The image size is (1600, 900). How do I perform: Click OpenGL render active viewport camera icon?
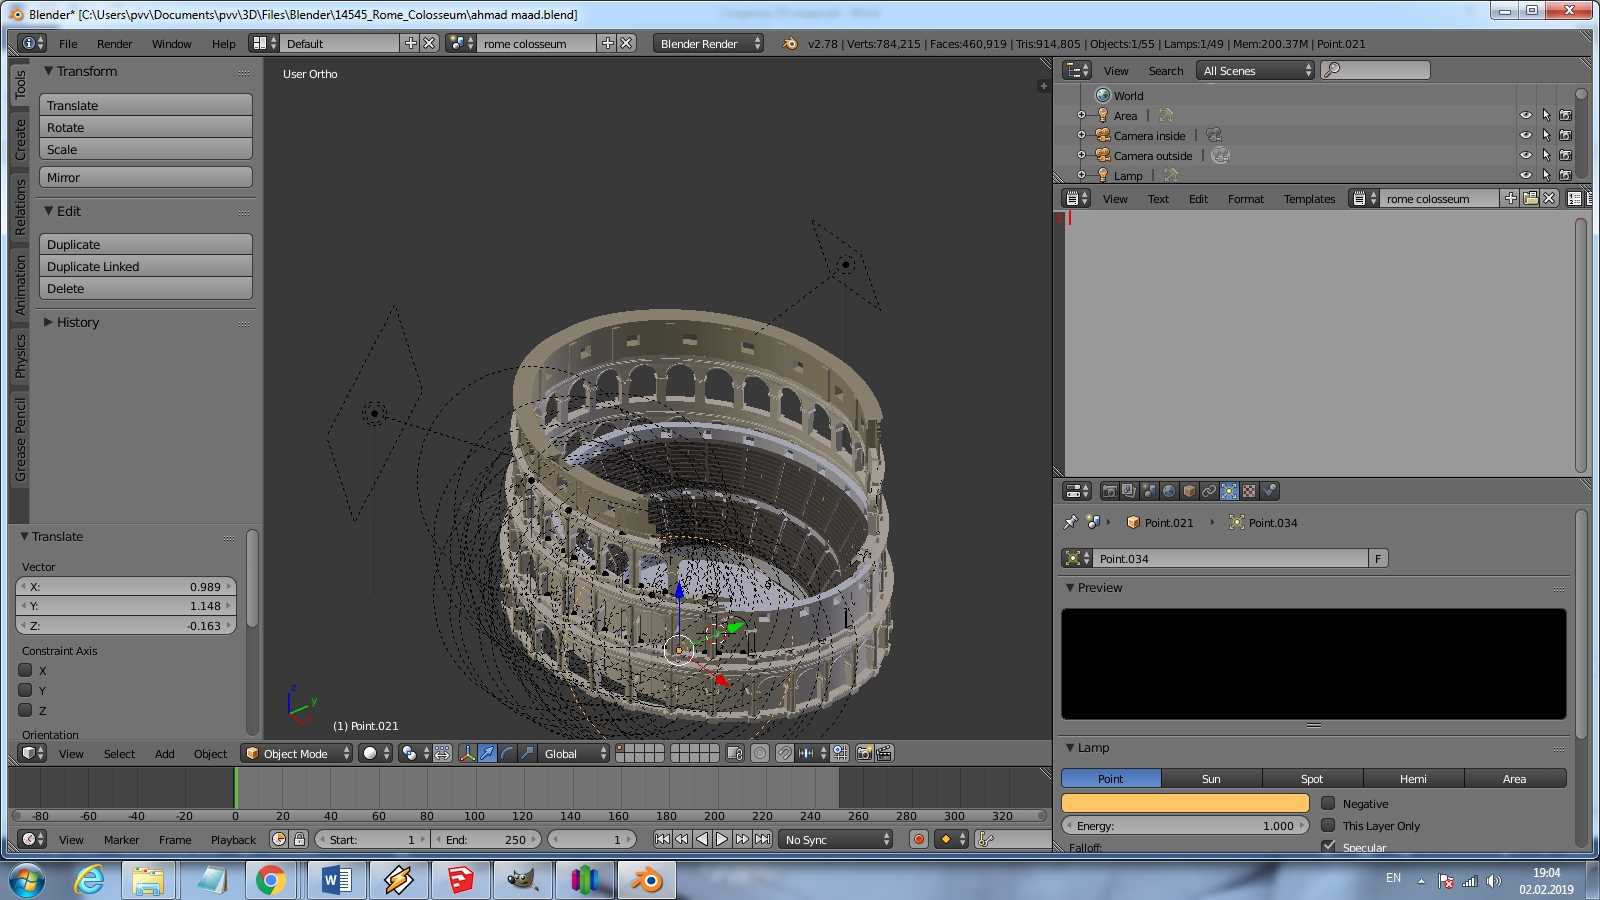(864, 753)
